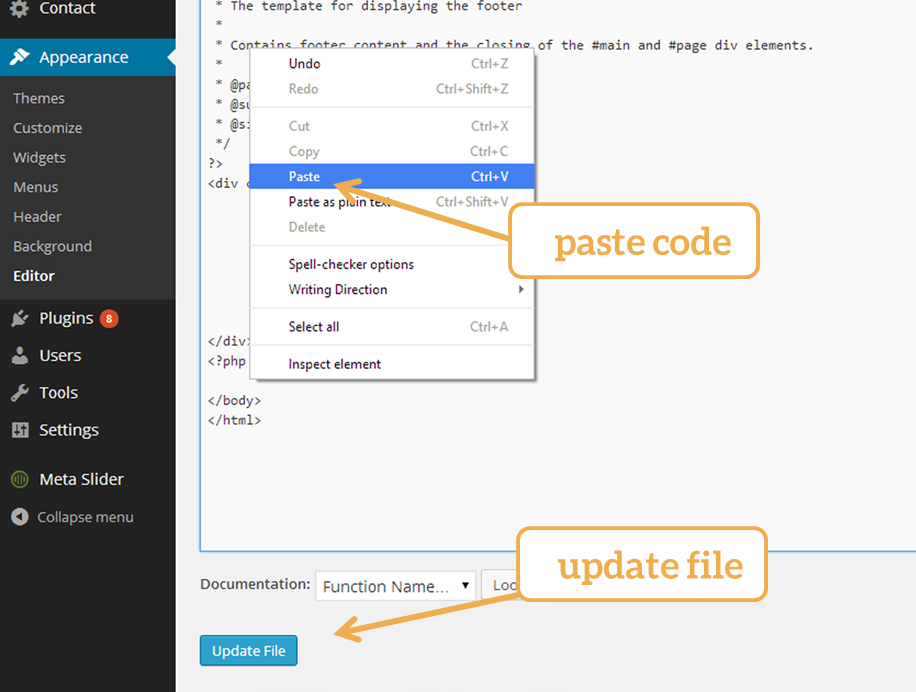916x692 pixels.
Task: Open the Widgets manager
Action: (39, 157)
